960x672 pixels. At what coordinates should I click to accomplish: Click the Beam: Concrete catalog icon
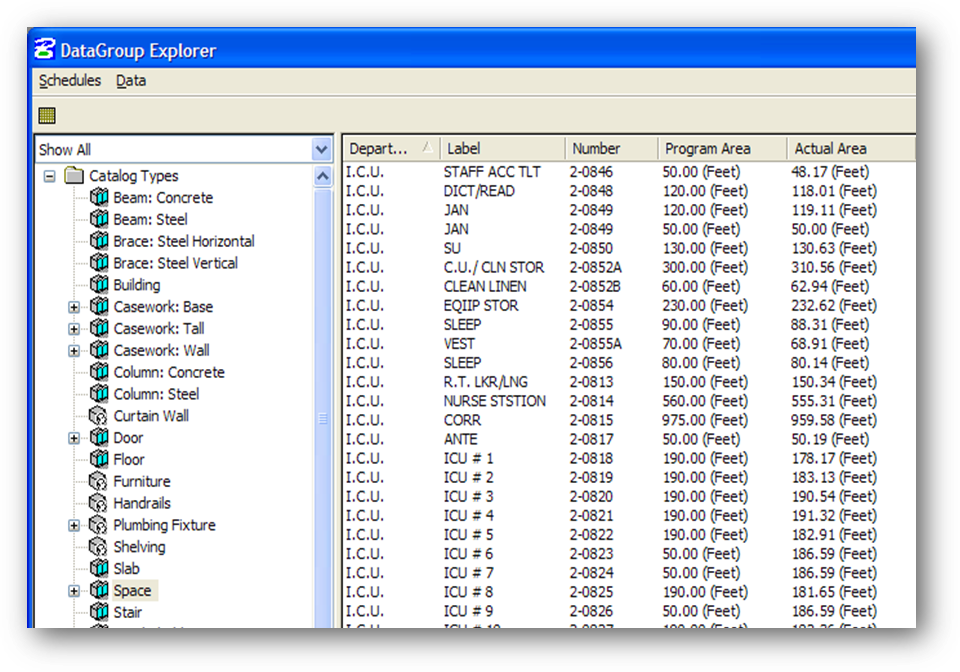pyautogui.click(x=99, y=197)
